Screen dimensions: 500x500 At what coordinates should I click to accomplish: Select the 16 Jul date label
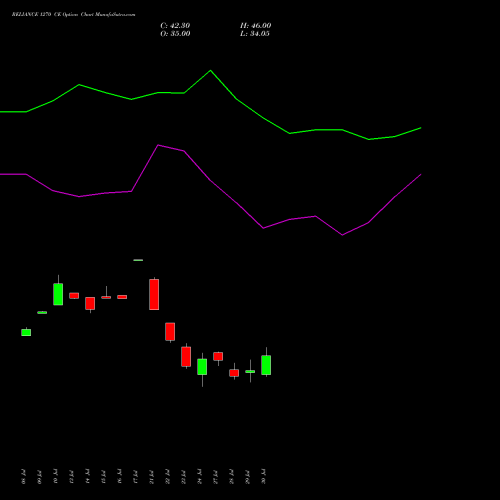pyautogui.click(x=119, y=477)
